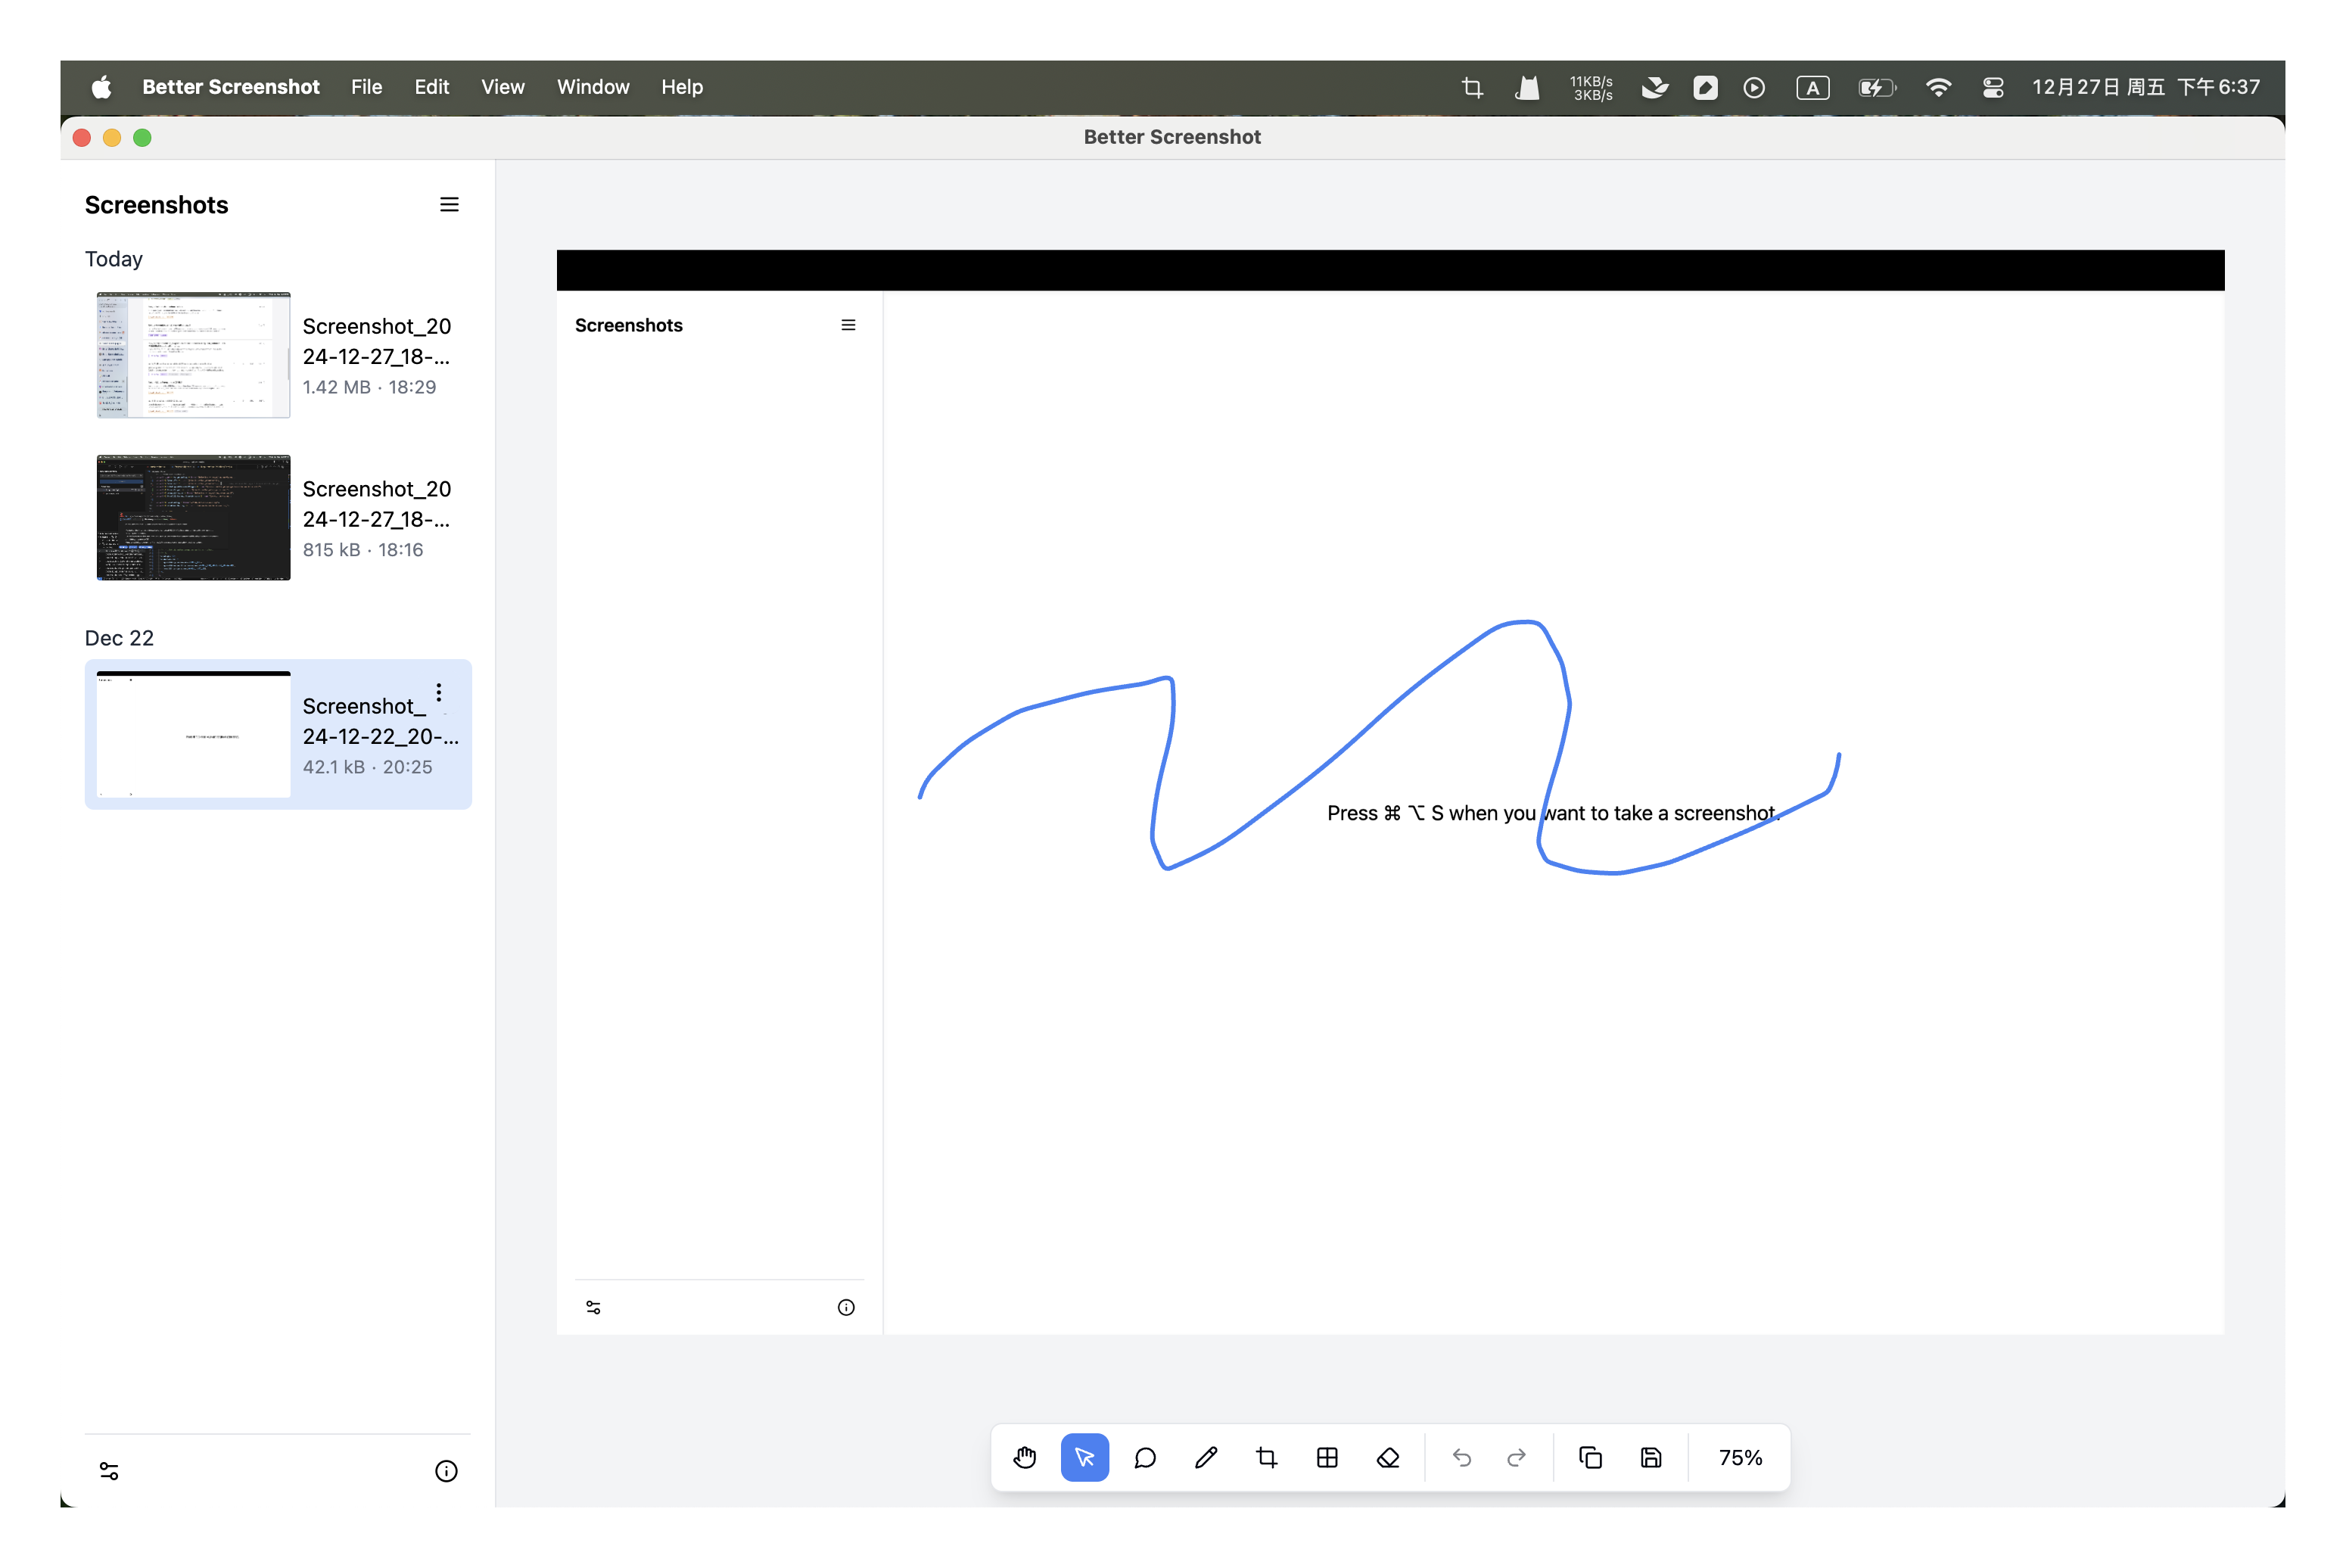This screenshot has width=2346, height=1568.
Task: Open the three-dot menu on the Dec 22 screenshot
Action: click(438, 692)
